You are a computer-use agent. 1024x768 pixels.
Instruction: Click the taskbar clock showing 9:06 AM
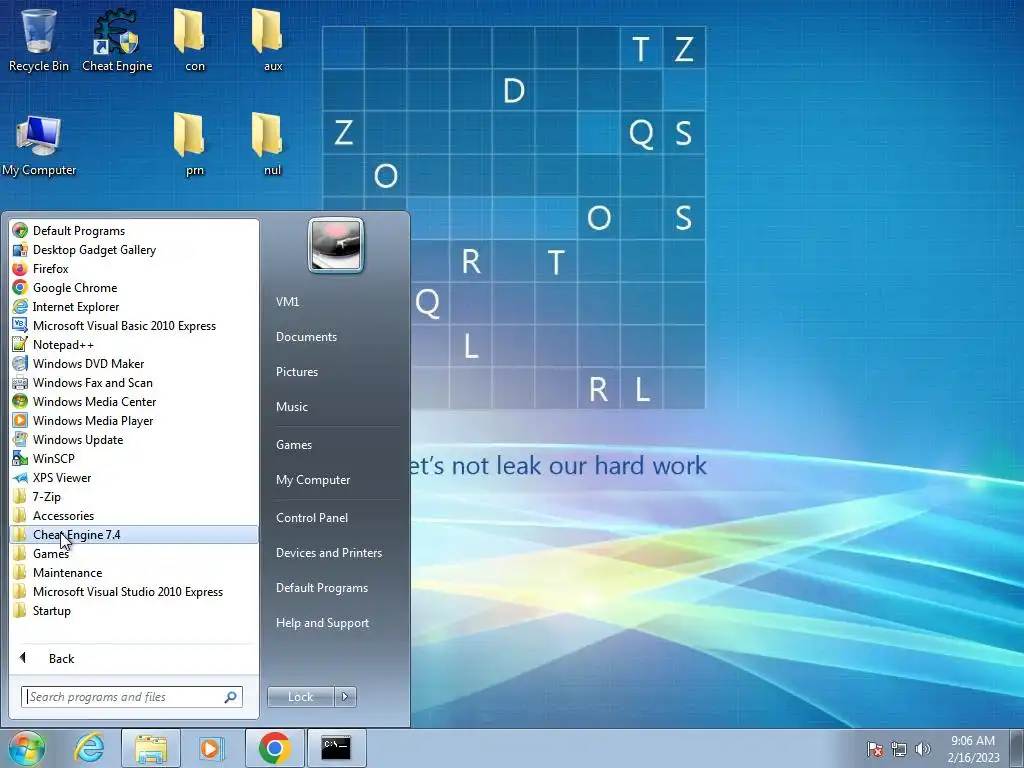coord(973,749)
